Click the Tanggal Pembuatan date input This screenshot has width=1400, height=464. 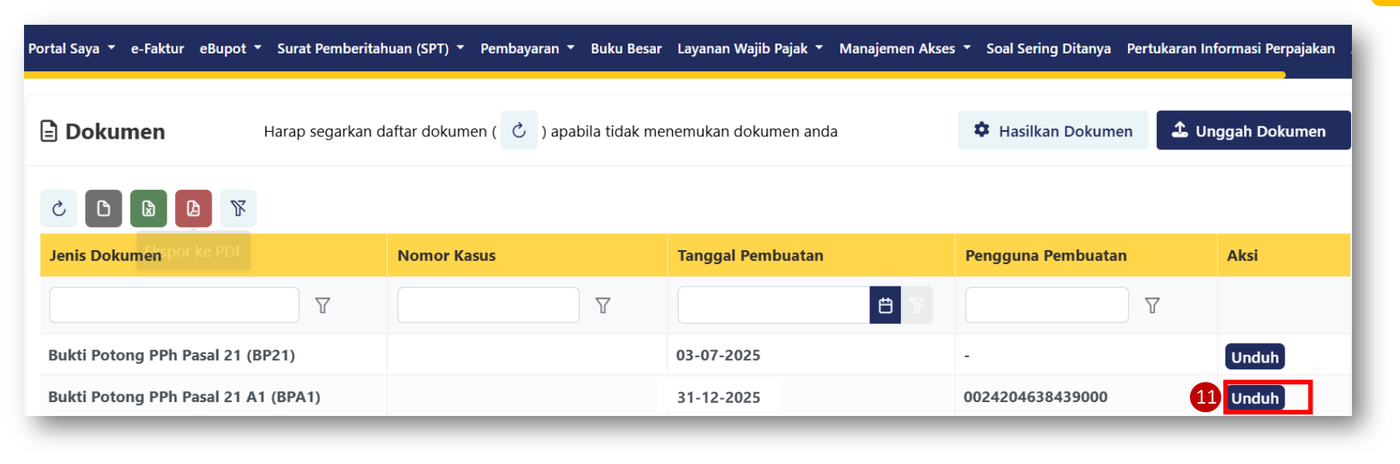coord(774,305)
